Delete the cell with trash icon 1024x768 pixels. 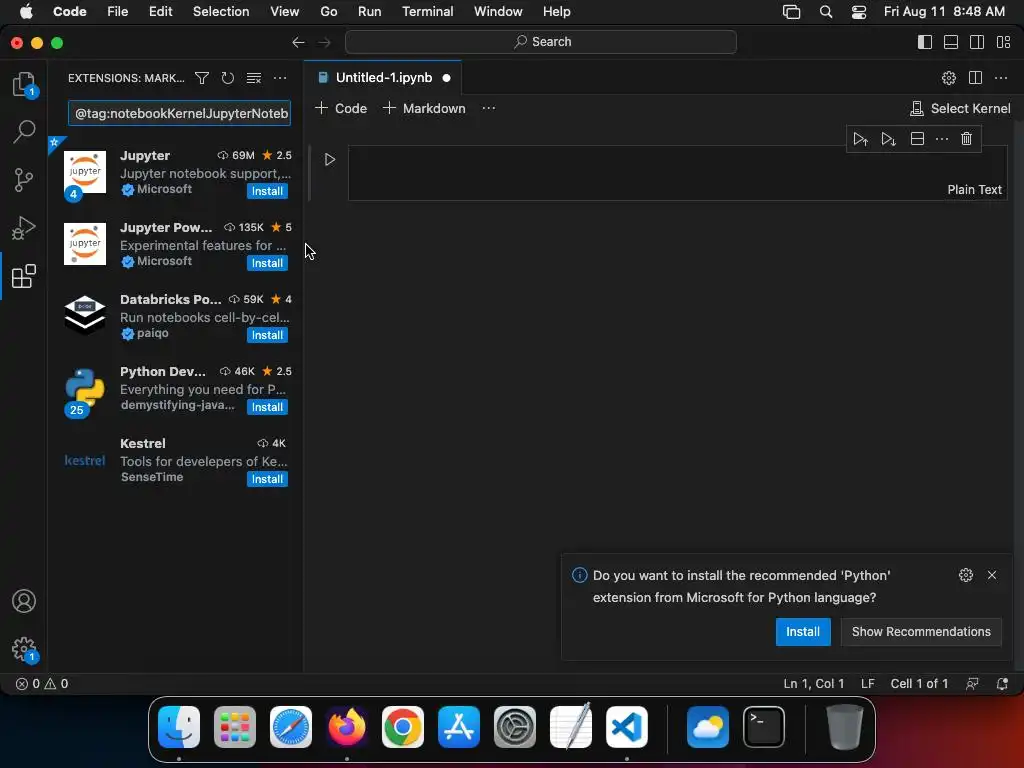pos(967,139)
